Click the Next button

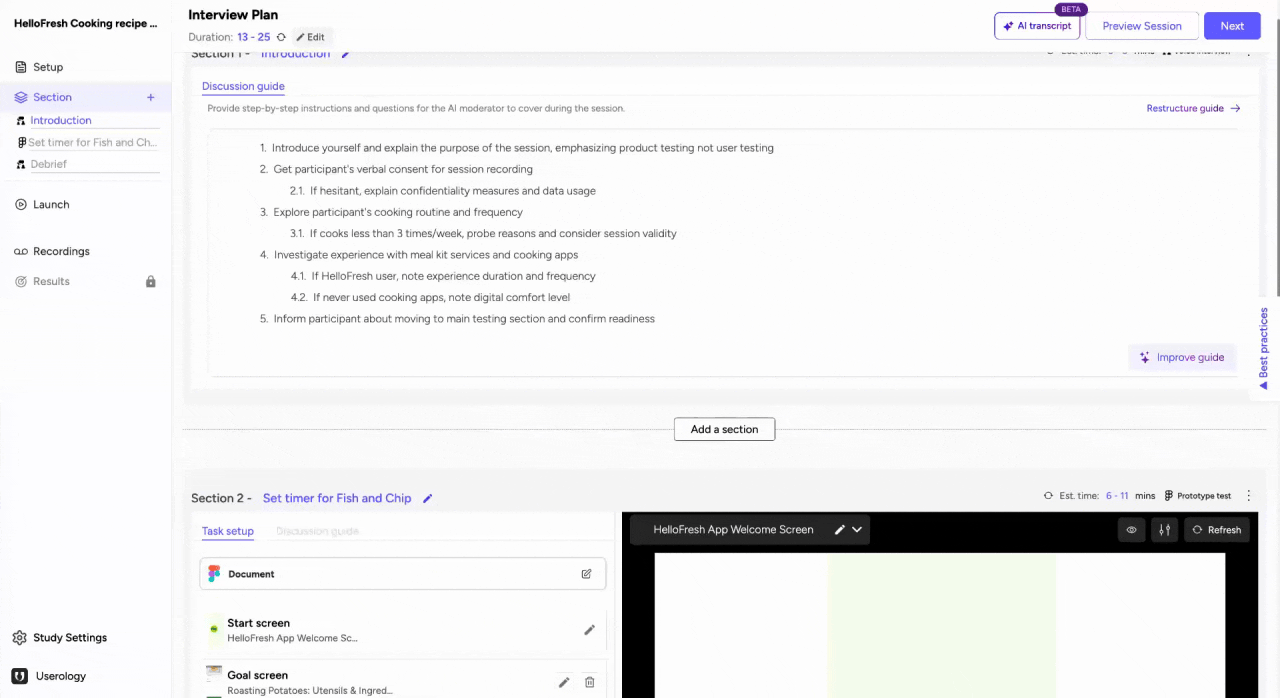(x=1231, y=26)
